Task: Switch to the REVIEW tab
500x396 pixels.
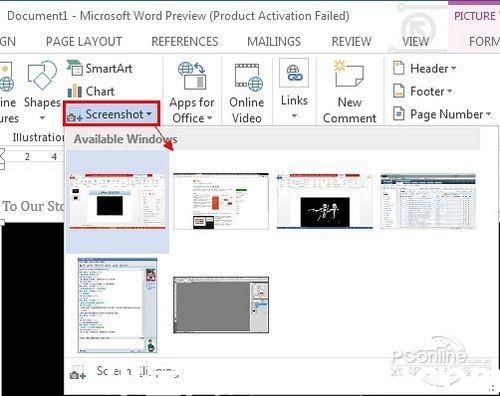Action: click(351, 42)
